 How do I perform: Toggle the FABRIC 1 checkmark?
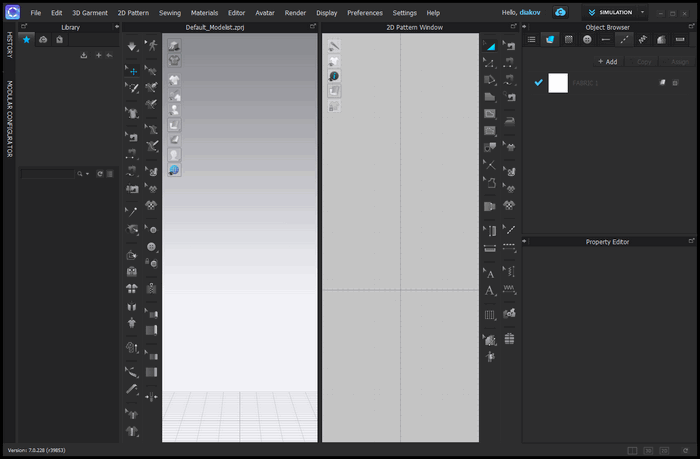(x=538, y=83)
